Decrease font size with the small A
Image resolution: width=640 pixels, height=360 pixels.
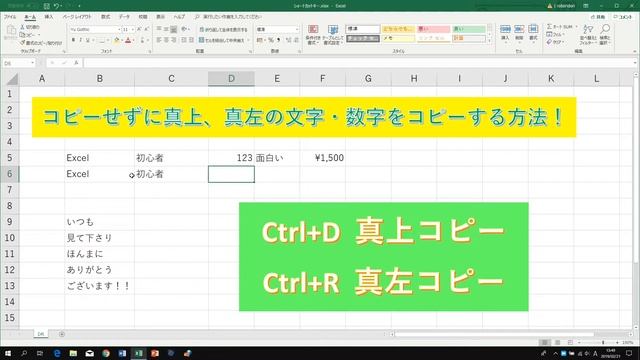146,29
